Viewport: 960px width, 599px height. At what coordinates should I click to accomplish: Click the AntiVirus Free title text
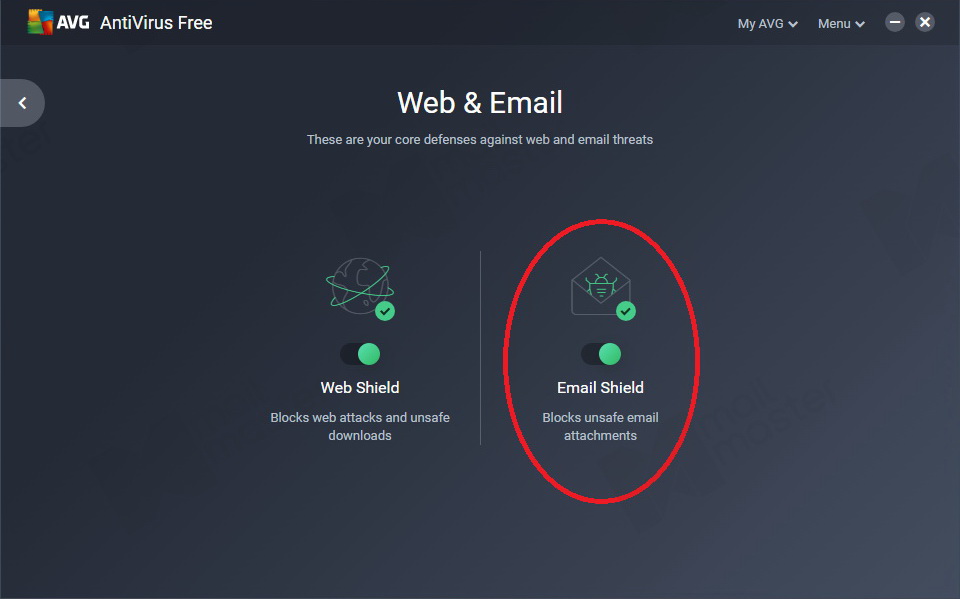[x=156, y=23]
